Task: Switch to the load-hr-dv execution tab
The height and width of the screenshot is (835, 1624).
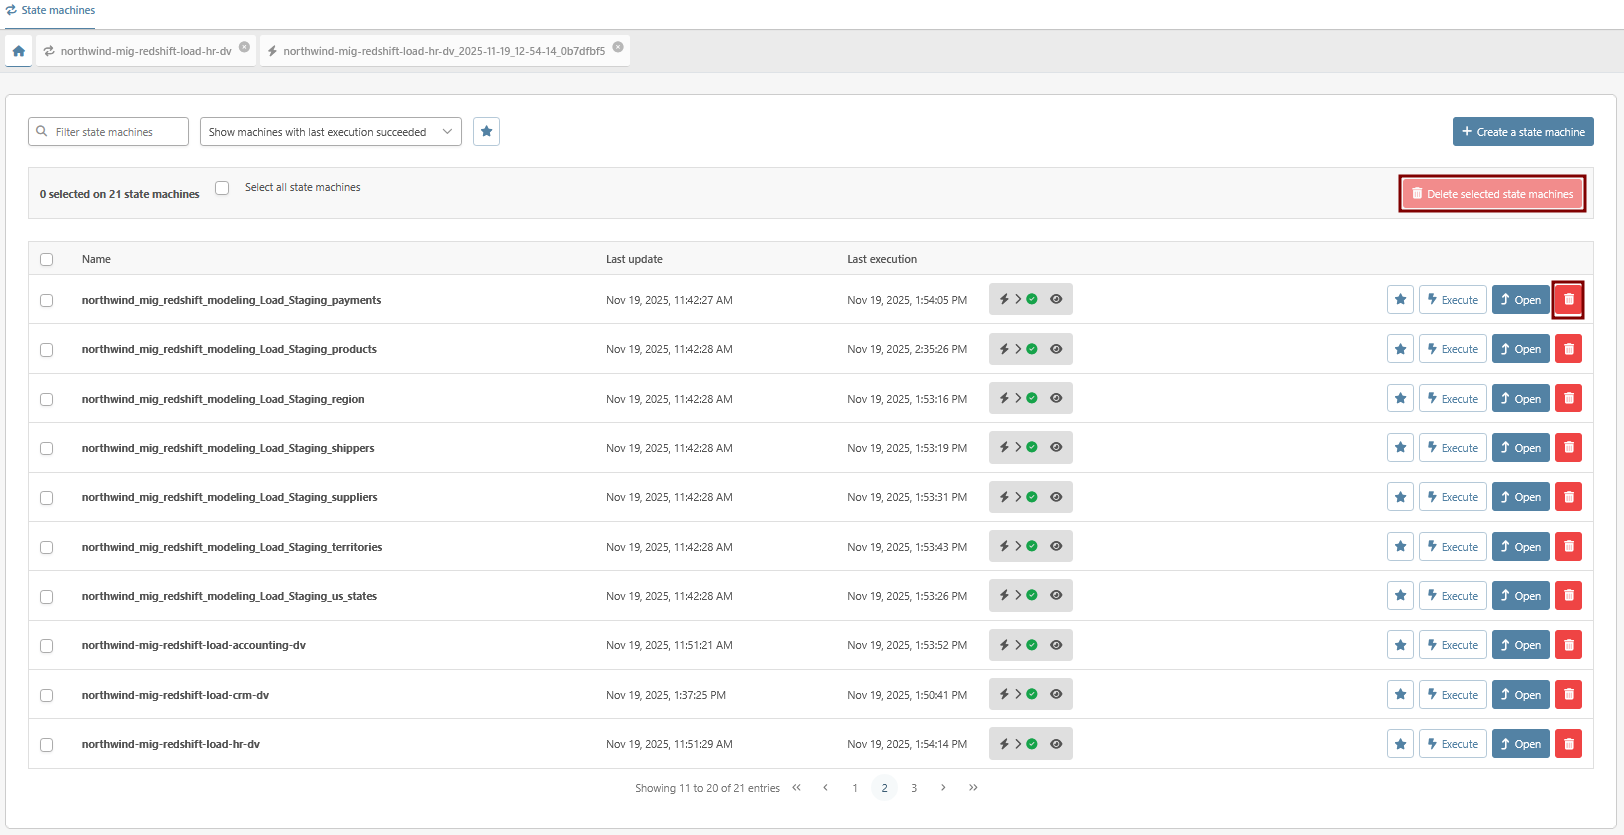Action: [x=443, y=51]
